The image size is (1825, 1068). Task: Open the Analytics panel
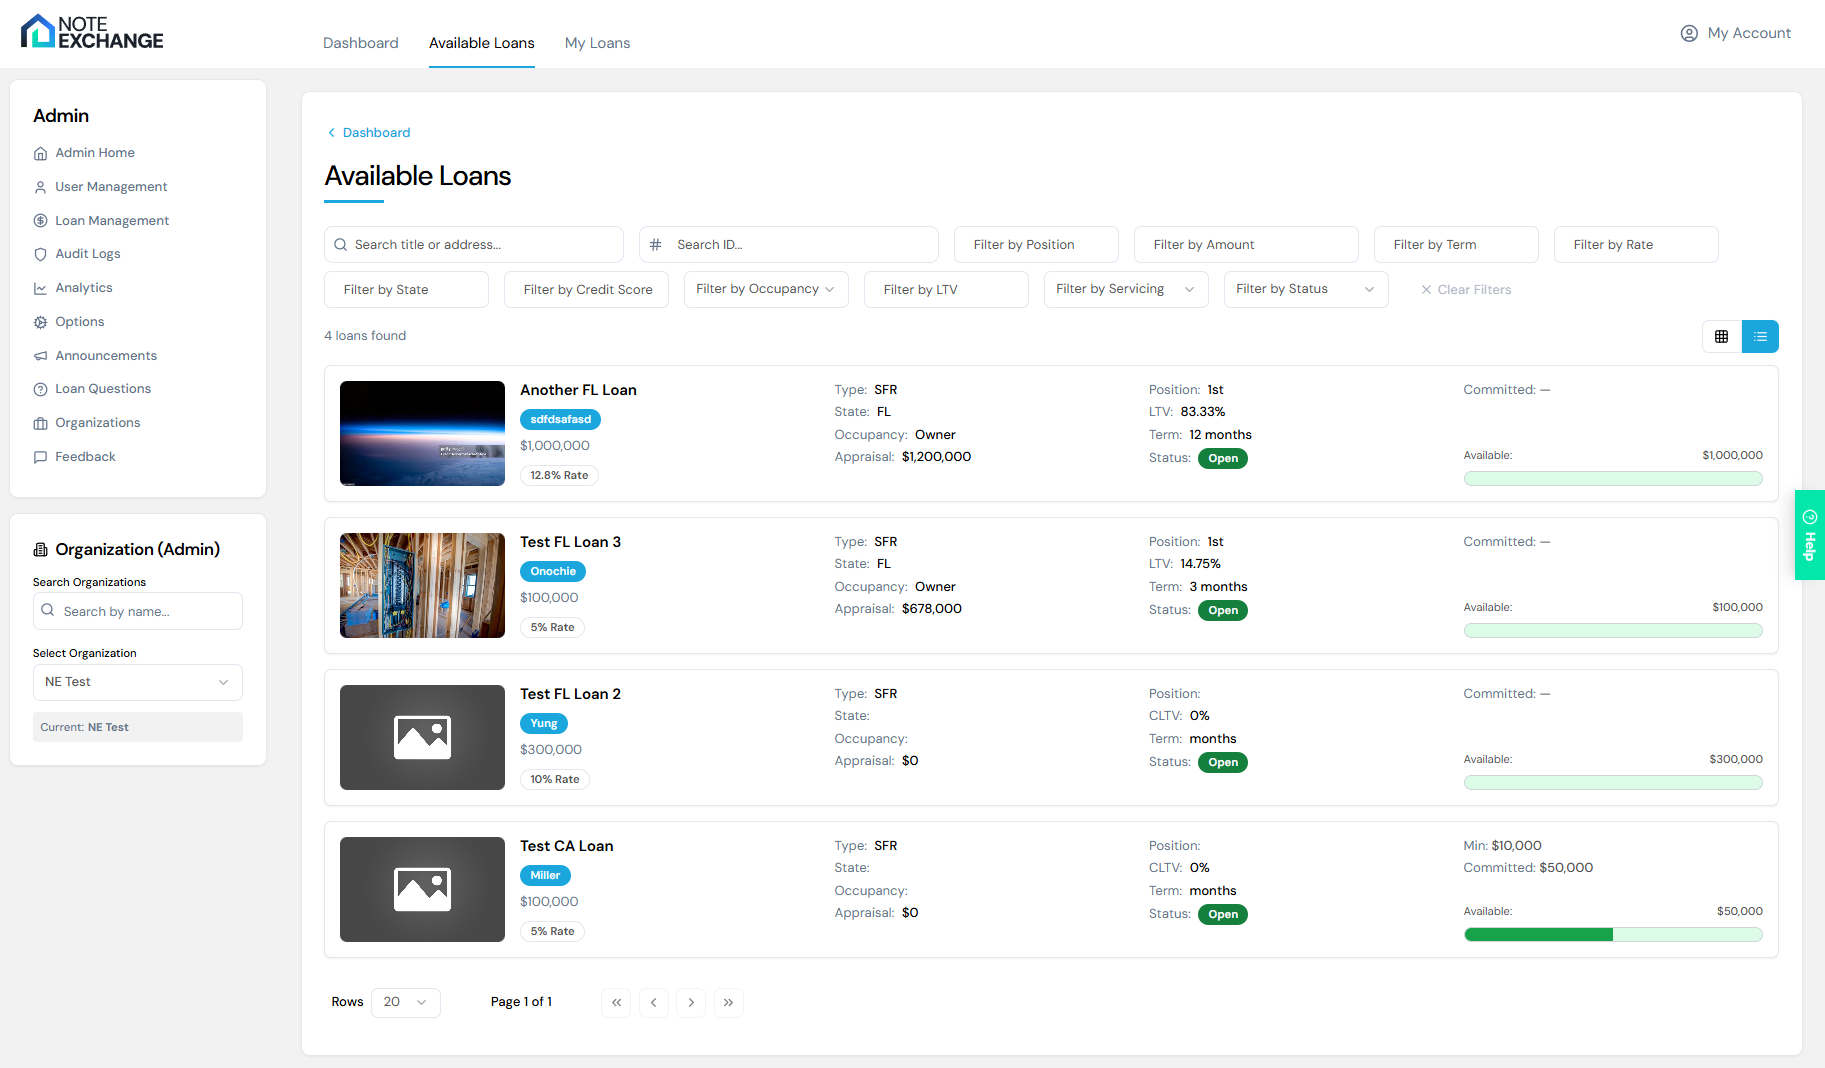coord(85,287)
